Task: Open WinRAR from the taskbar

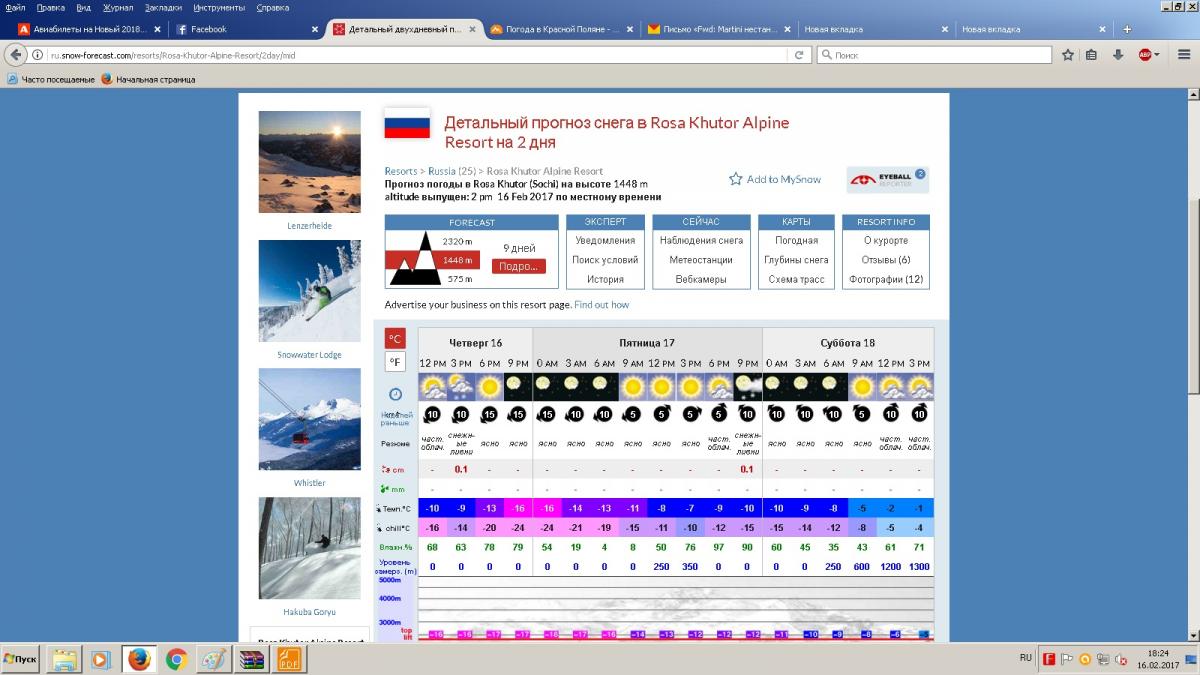Action: pos(250,658)
